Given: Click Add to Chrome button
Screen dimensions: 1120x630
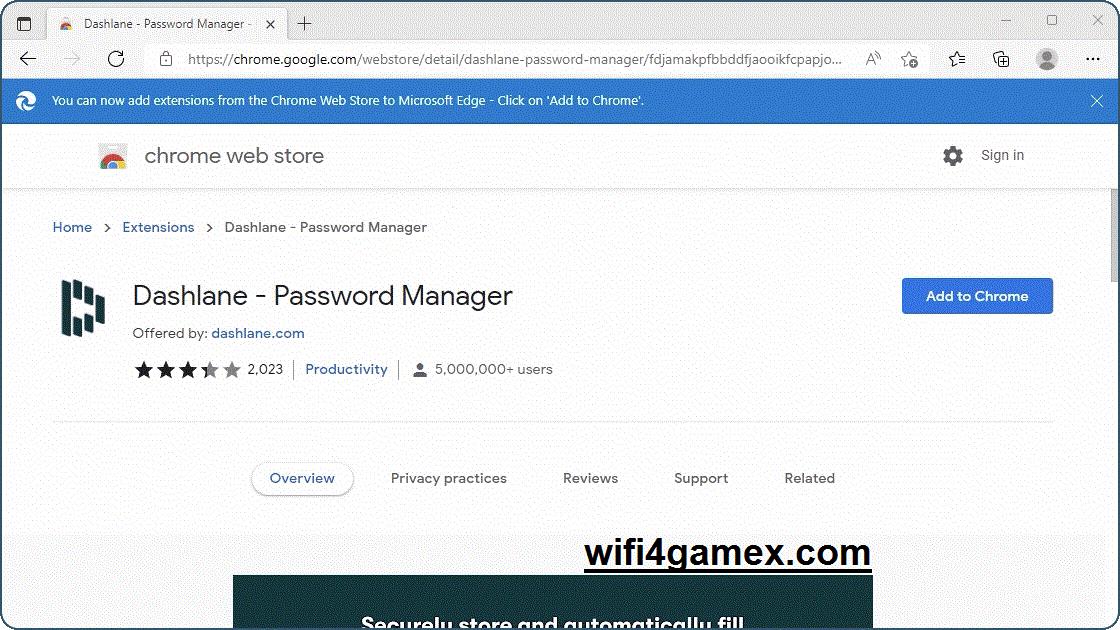Looking at the screenshot, I should click(977, 296).
